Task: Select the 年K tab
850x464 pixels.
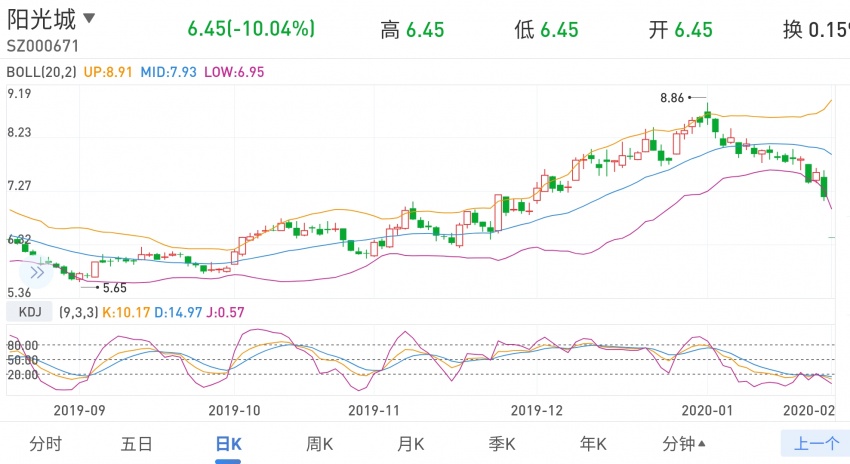Action: (593, 444)
